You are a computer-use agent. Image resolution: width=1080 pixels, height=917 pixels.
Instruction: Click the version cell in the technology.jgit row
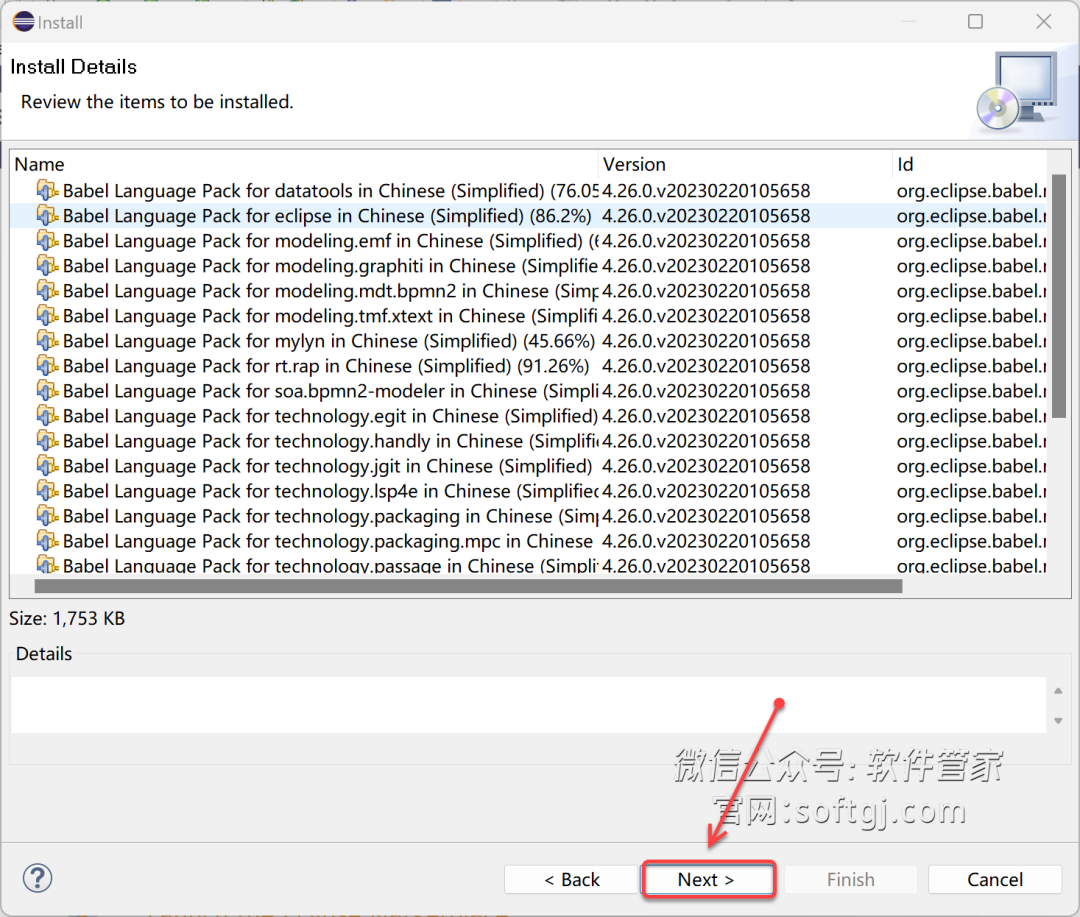pos(706,466)
